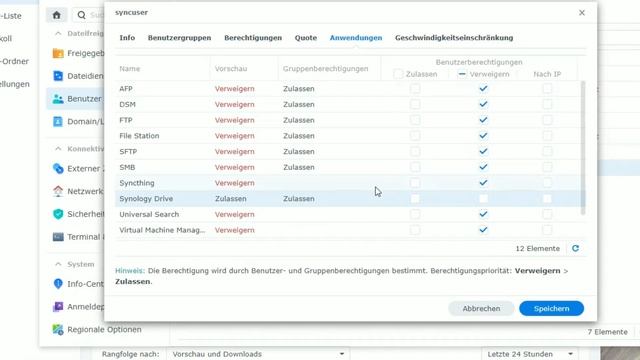Click the Abbrechen button
640x360 pixels.
[x=481, y=309]
